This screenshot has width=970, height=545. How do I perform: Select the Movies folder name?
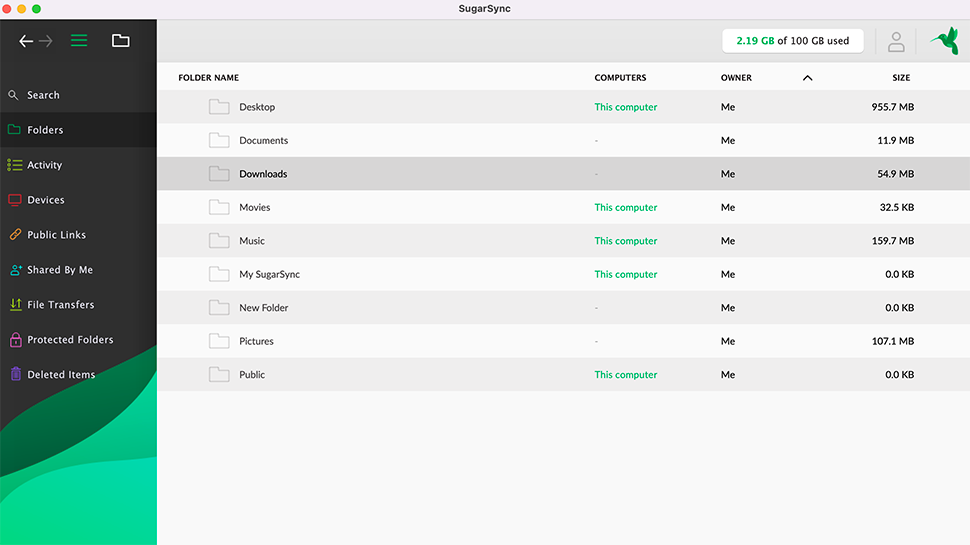pyautogui.click(x=255, y=207)
